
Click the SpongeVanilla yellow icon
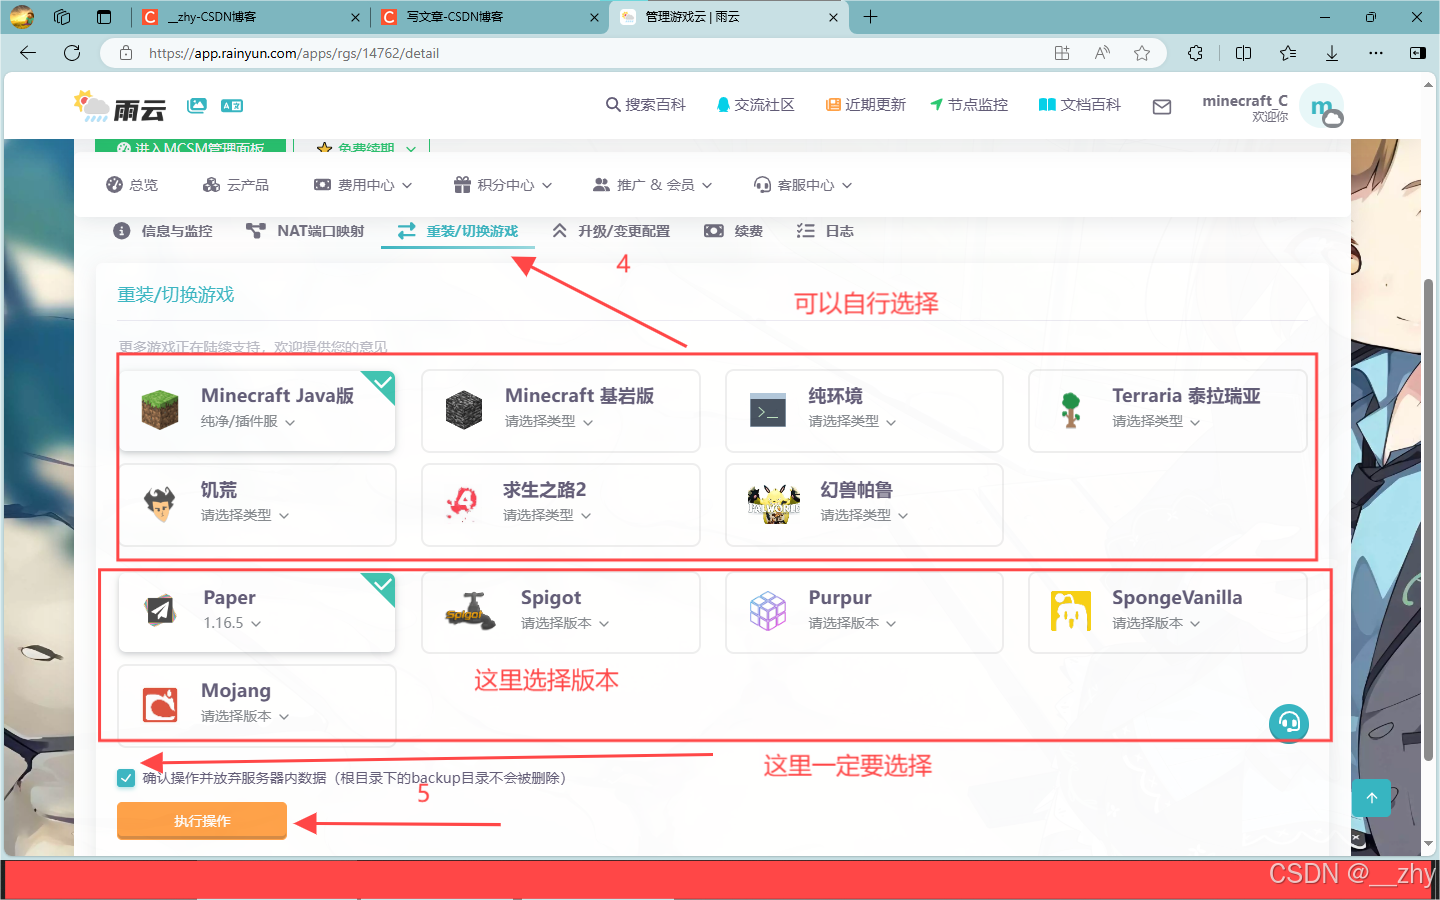point(1071,610)
